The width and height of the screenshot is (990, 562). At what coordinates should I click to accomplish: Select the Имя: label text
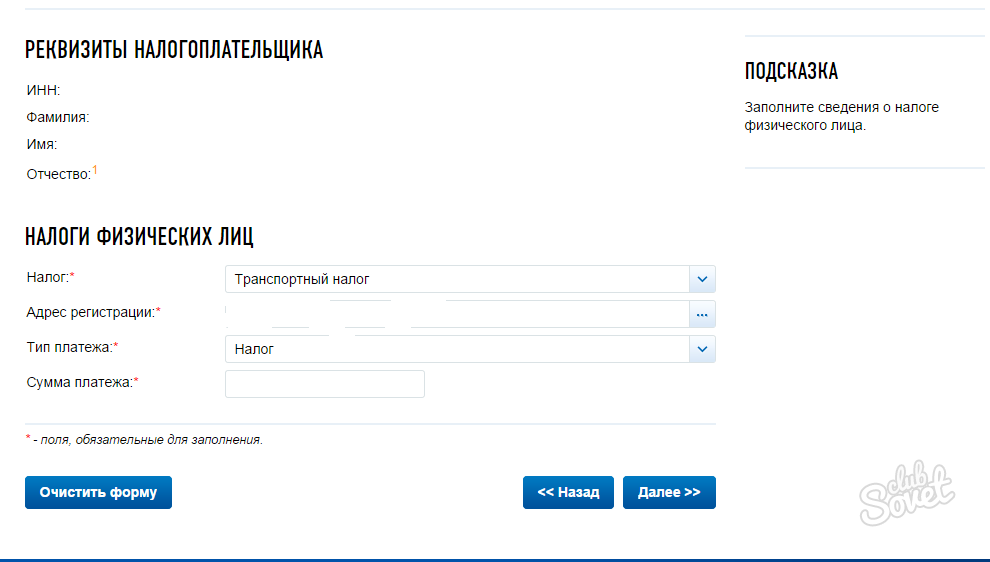(x=42, y=145)
